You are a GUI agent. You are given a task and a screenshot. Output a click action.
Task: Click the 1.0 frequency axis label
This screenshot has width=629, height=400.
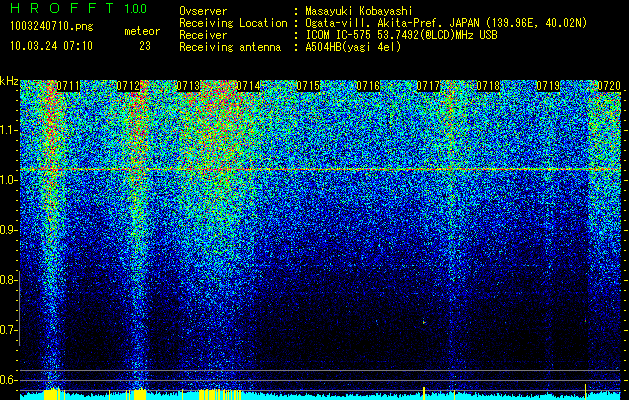(8, 180)
